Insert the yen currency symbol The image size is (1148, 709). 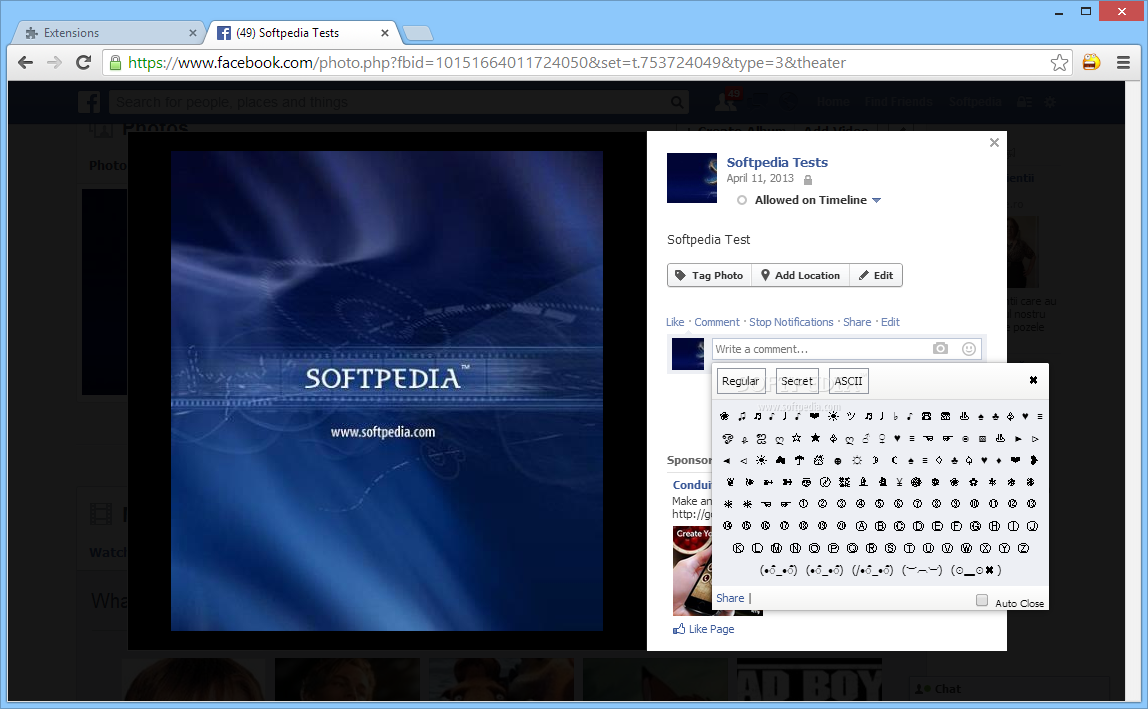899,482
